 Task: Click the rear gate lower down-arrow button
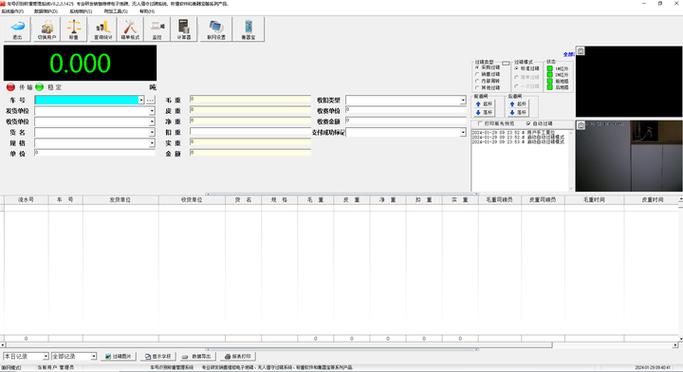517,112
